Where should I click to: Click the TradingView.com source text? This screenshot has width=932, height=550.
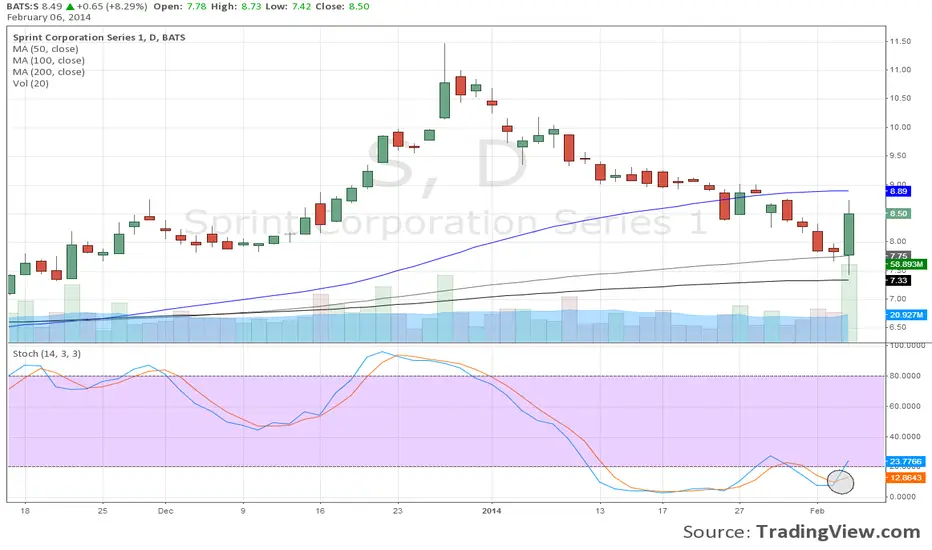[838, 532]
